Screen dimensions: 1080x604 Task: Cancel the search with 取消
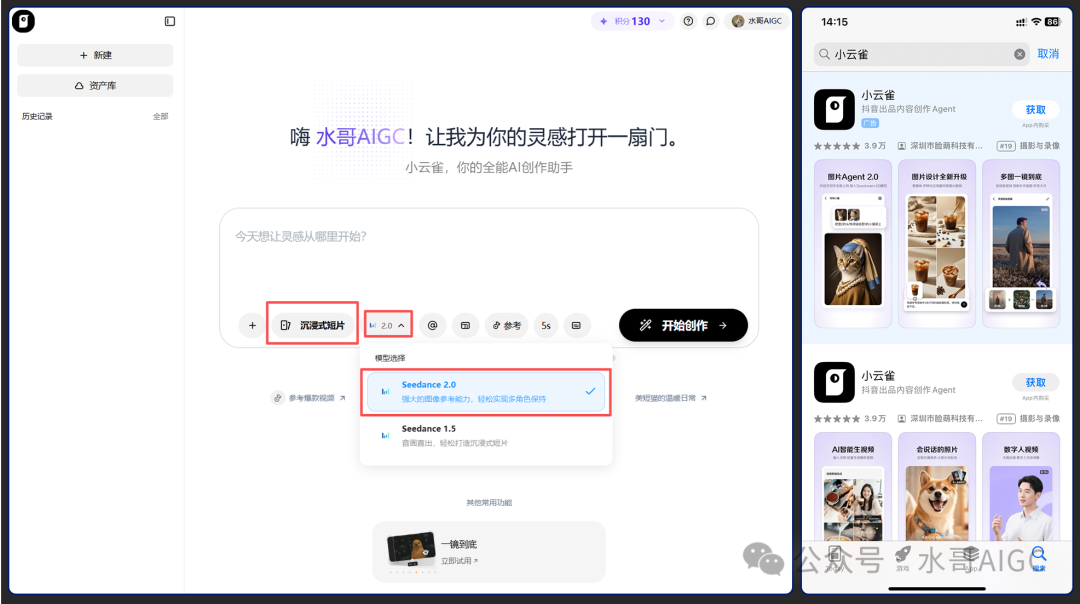[x=1046, y=53]
